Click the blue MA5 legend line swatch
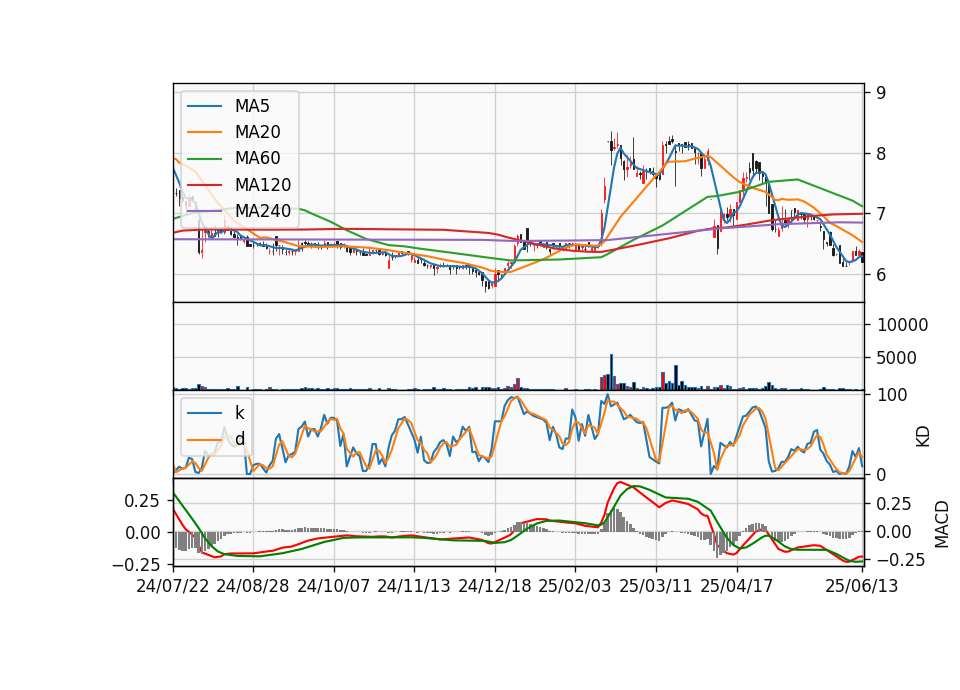960x690 pixels. coord(204,106)
